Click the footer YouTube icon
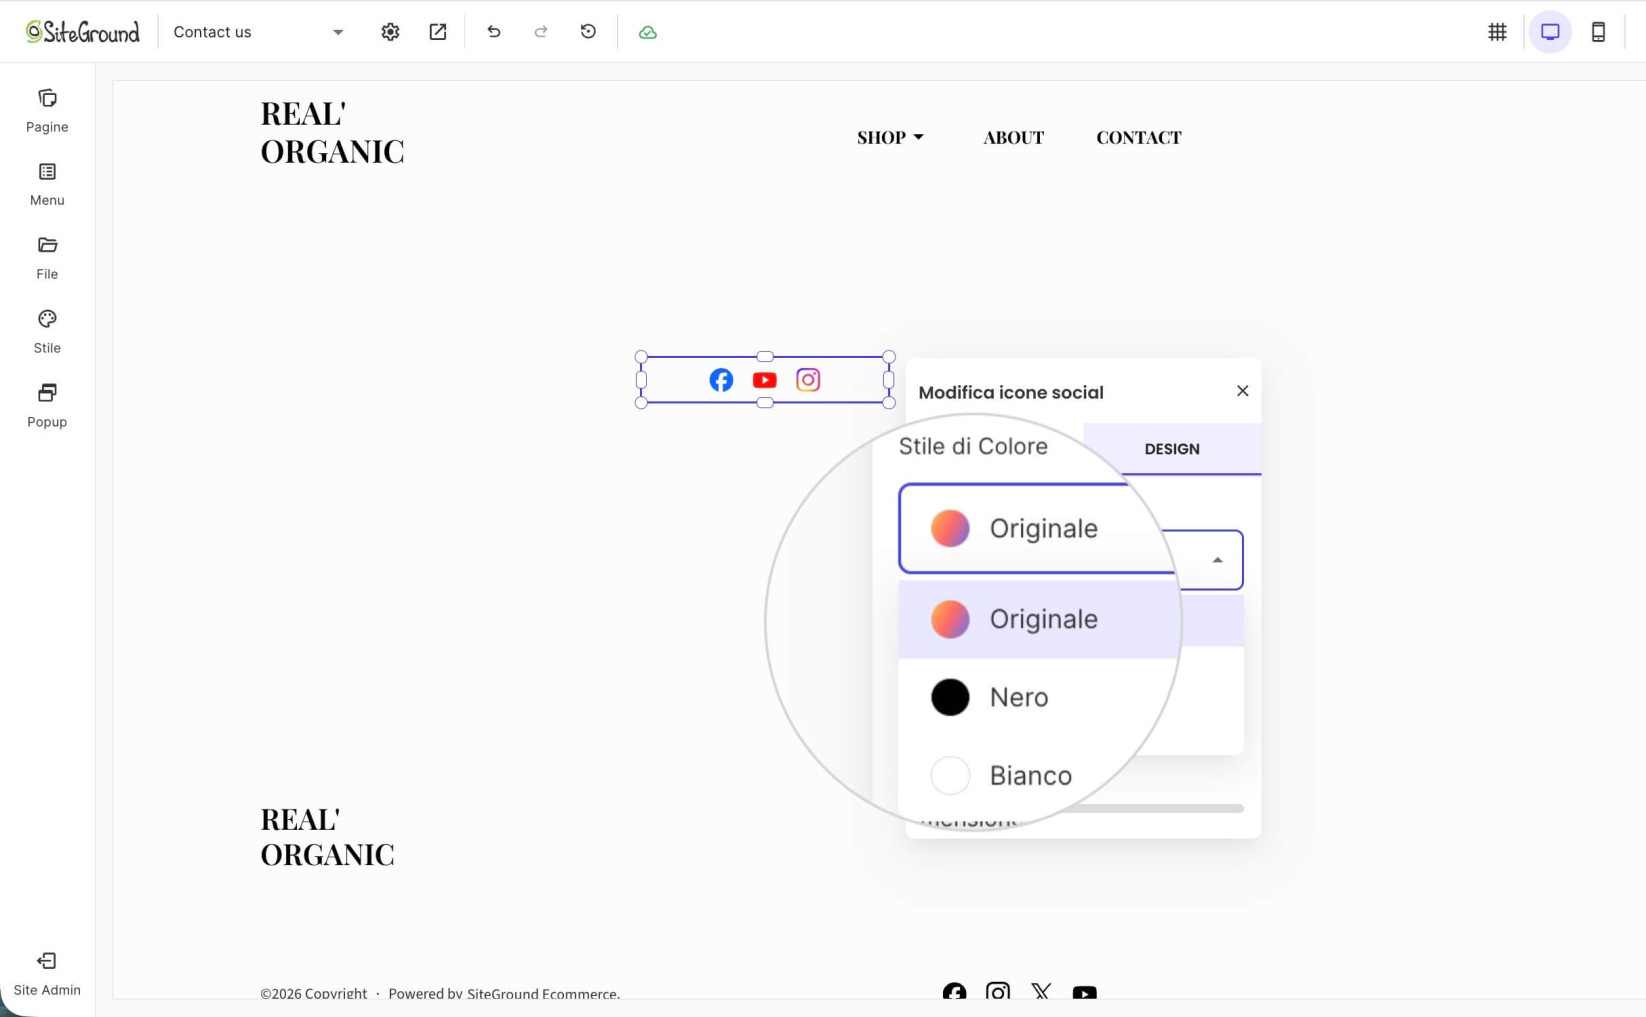This screenshot has height=1017, width=1646. pyautogui.click(x=1084, y=993)
